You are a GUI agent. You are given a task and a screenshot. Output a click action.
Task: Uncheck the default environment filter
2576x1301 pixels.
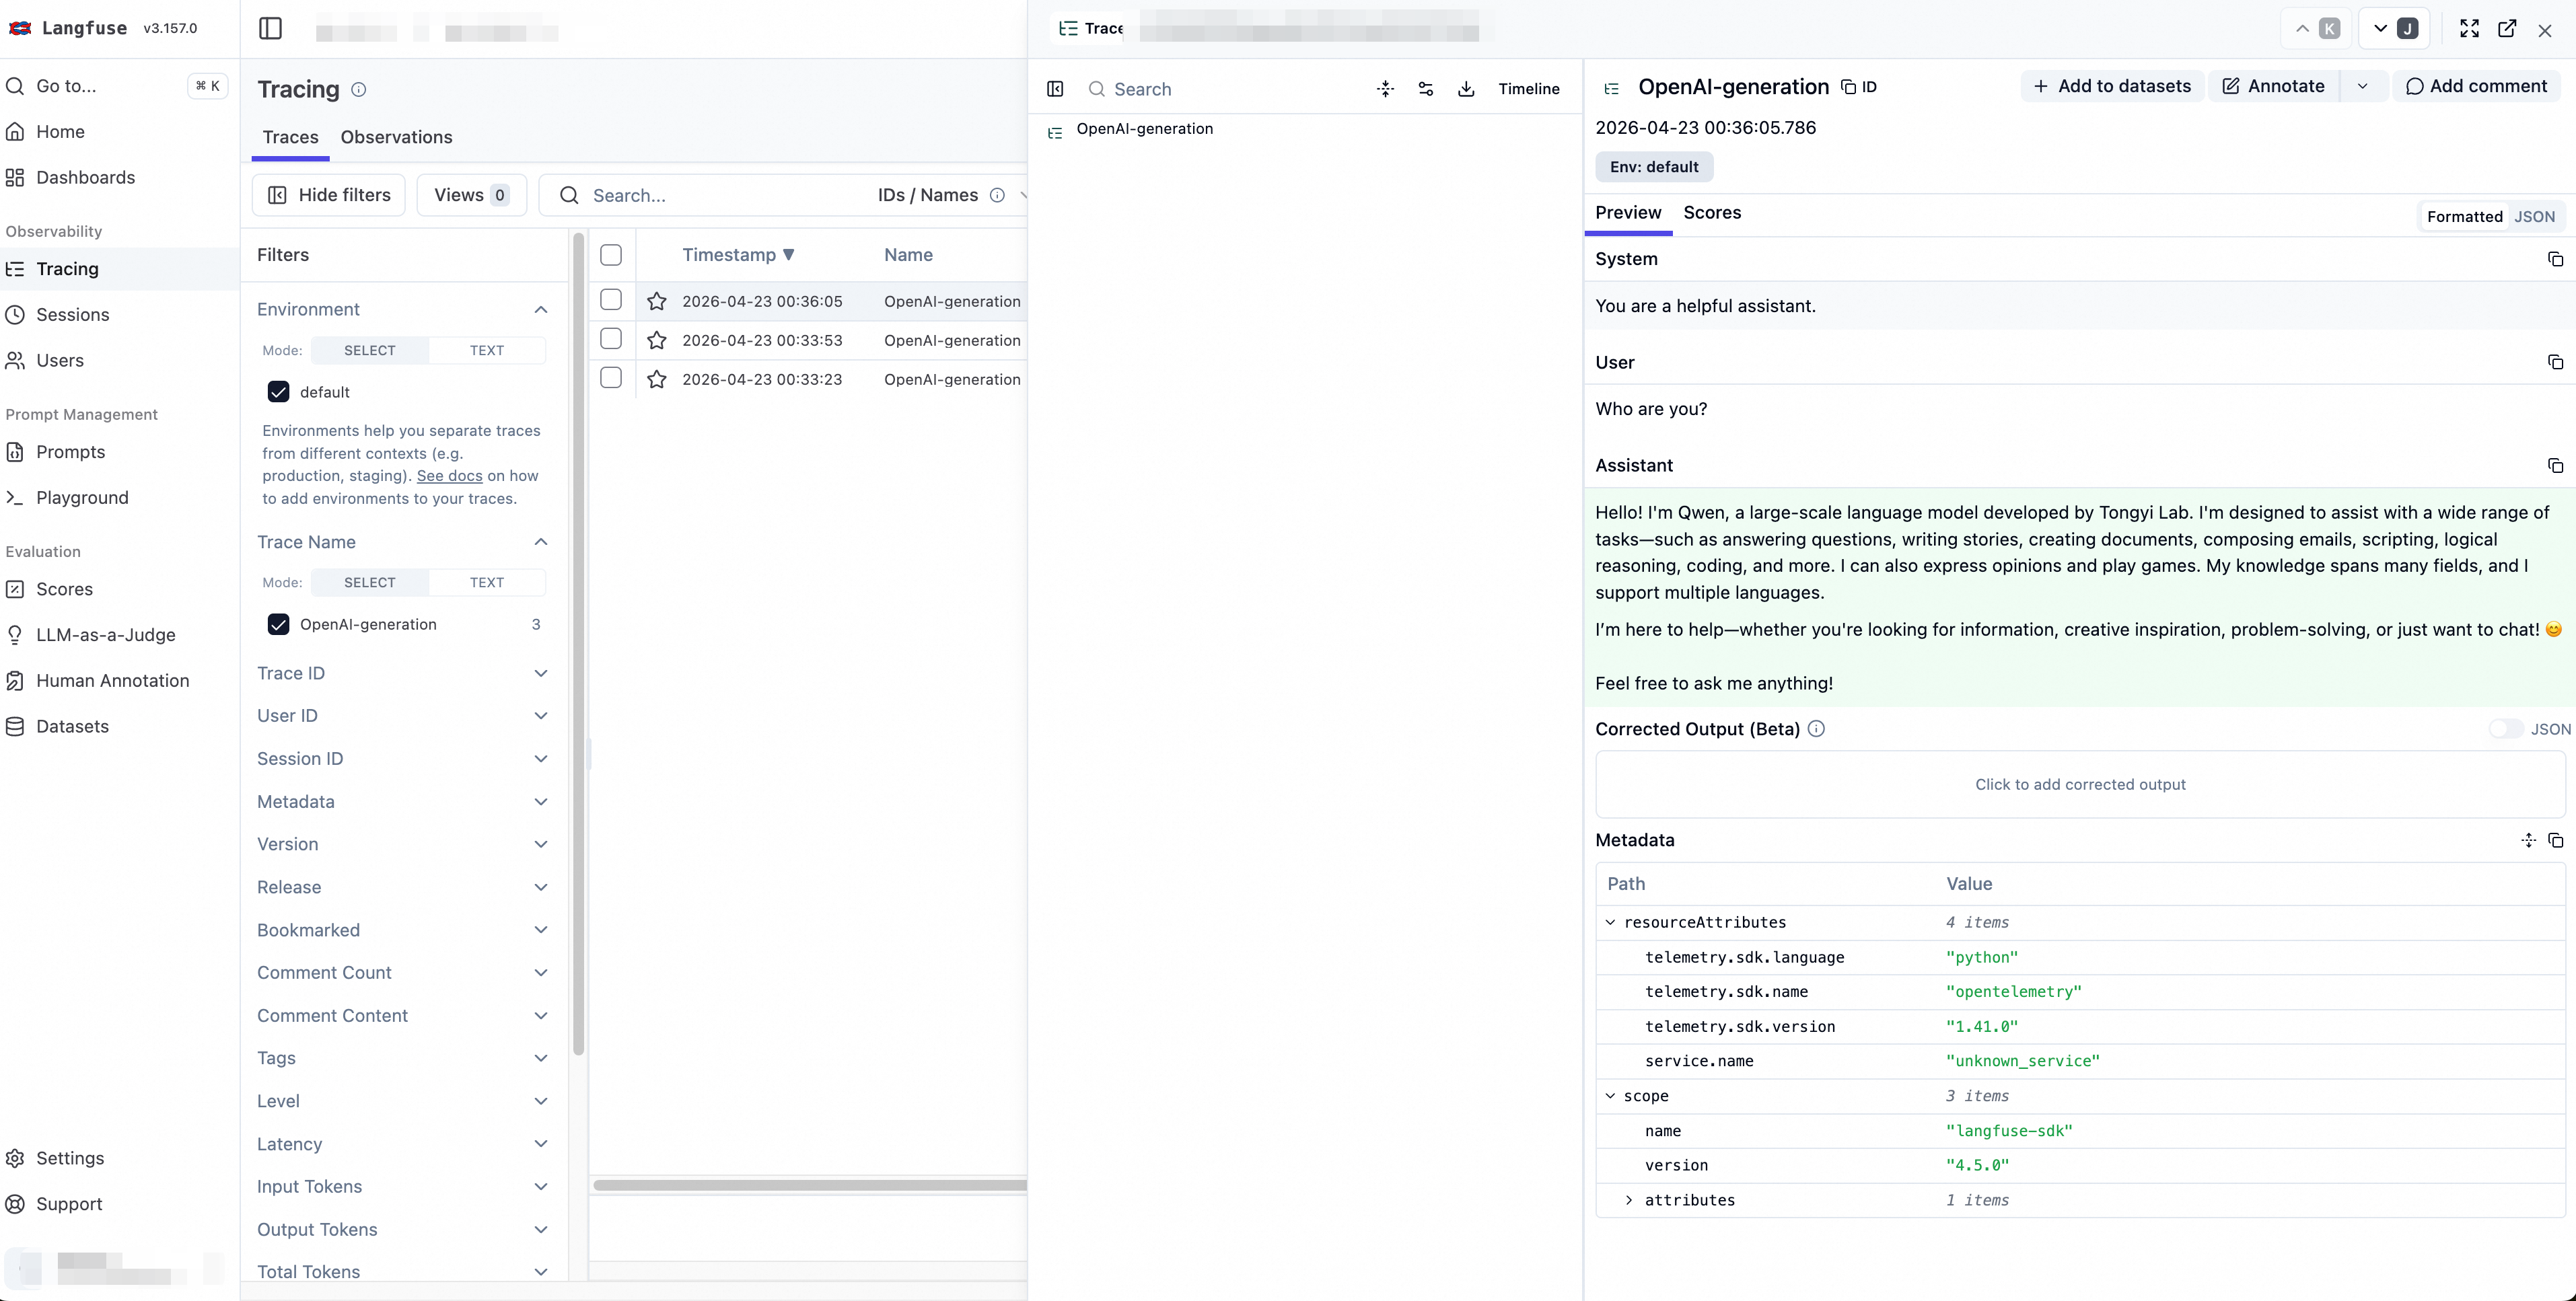point(278,392)
